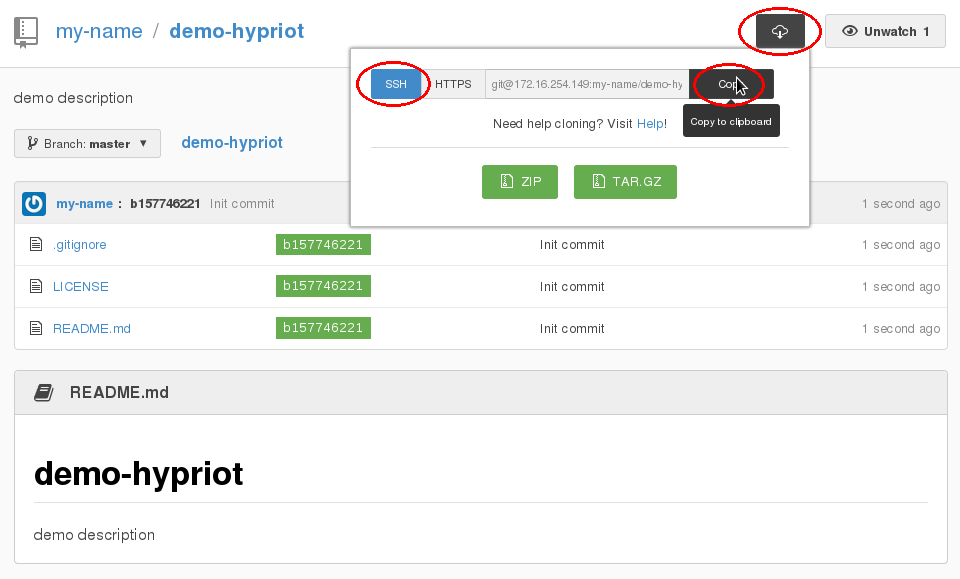The width and height of the screenshot is (960, 579).
Task: Click the branch icon in the Branch selector
Action: (32, 143)
